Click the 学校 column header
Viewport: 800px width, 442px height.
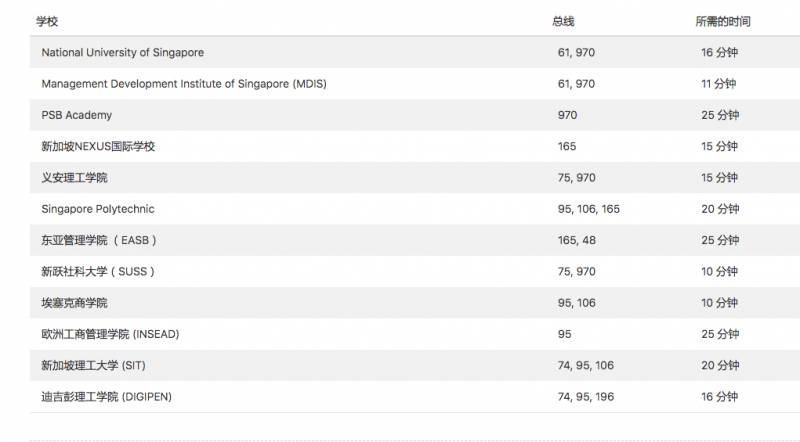pos(47,21)
